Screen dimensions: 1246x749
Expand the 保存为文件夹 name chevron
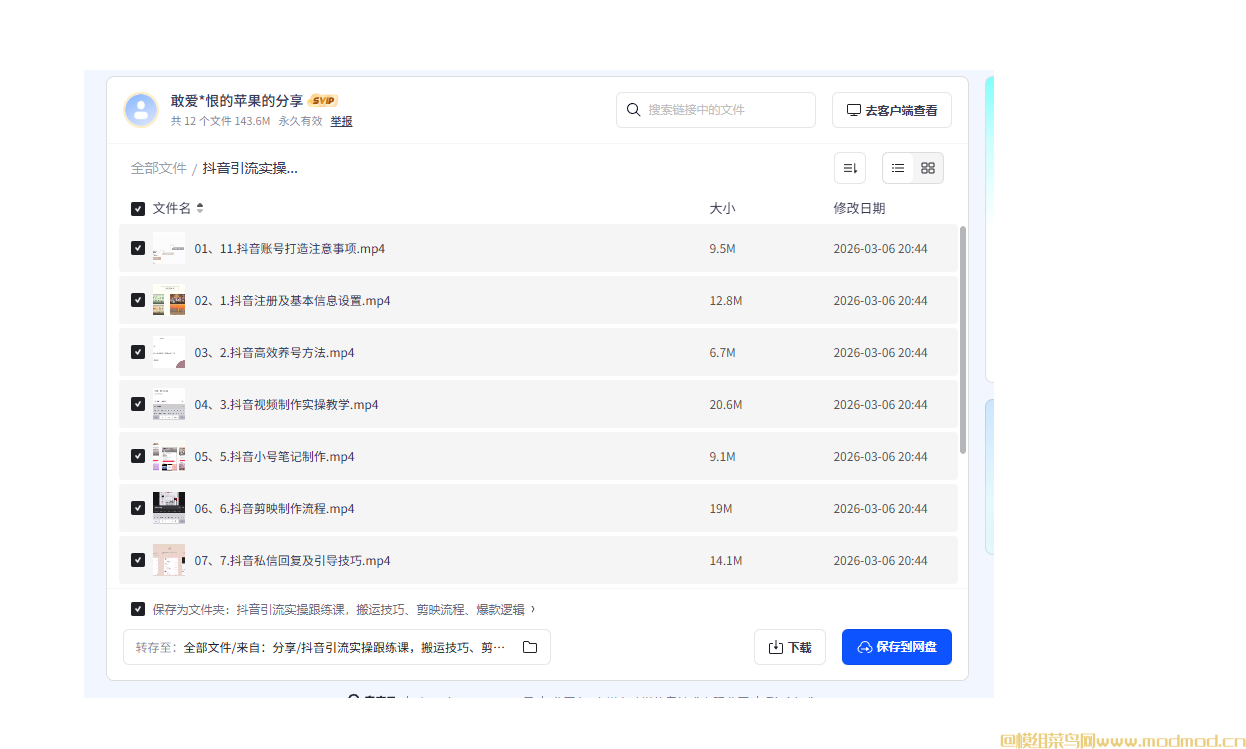tap(533, 609)
